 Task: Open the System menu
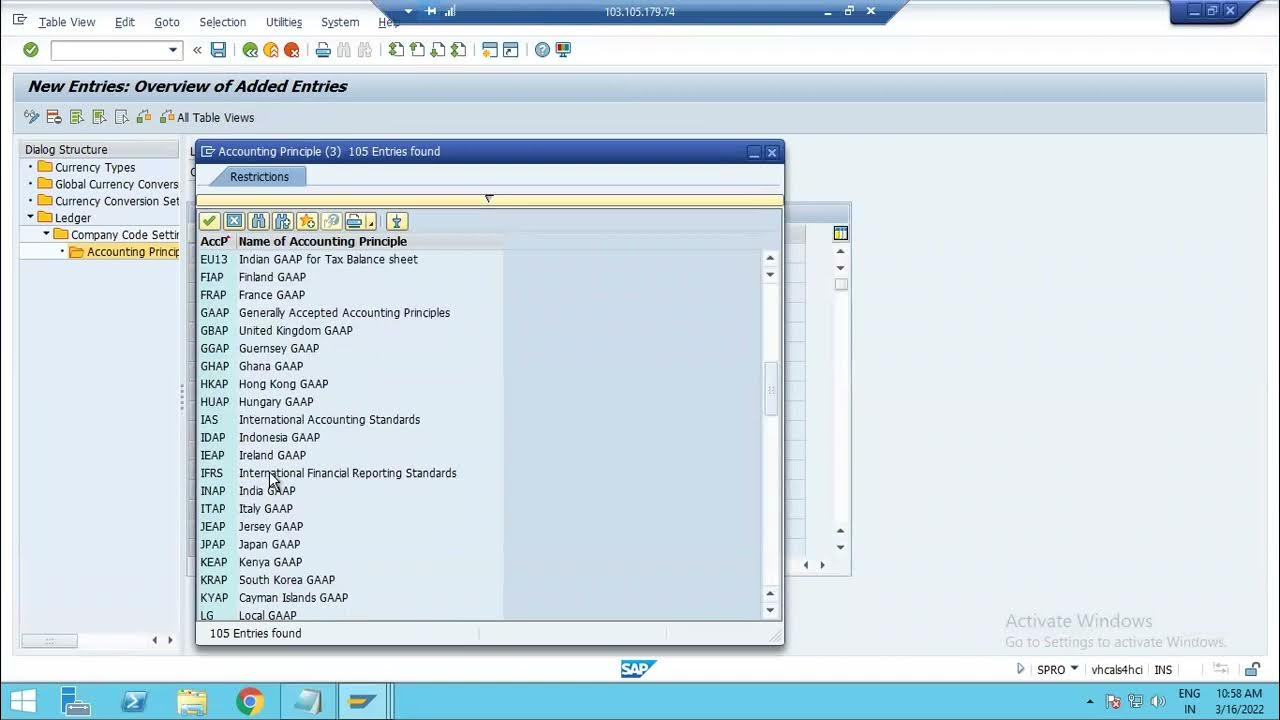340,22
